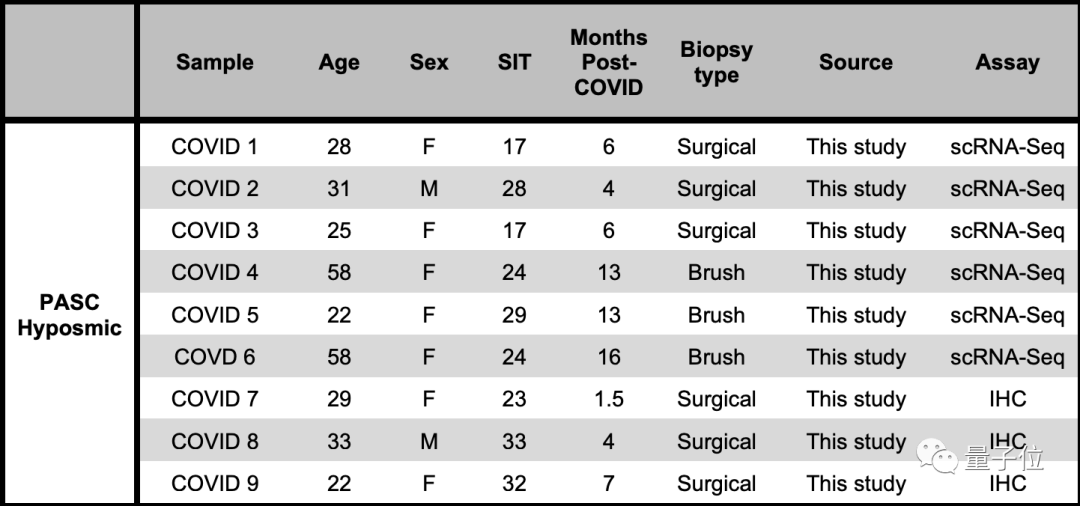Select the Months Post-COVID column header
1080x506 pixels.
608,62
